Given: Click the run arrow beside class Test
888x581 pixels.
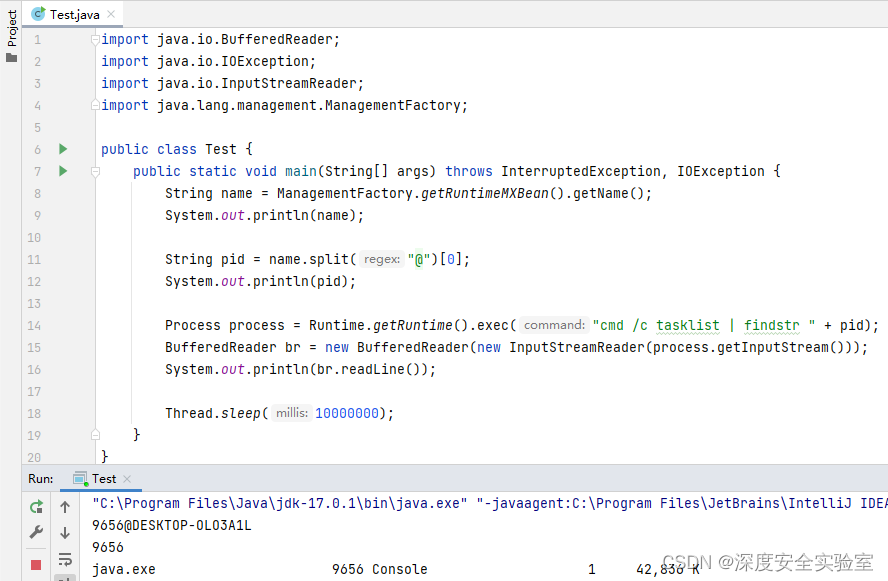Looking at the screenshot, I should (x=62, y=148).
